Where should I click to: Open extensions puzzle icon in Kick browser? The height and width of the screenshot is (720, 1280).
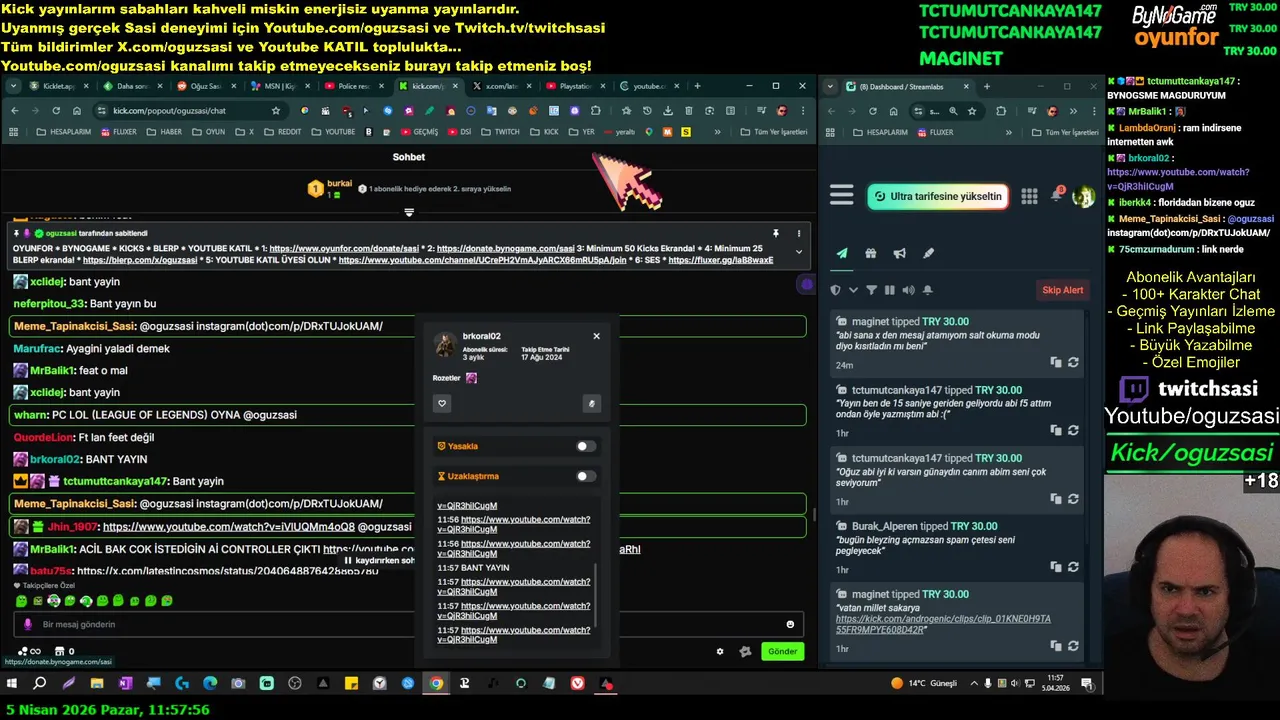595,110
